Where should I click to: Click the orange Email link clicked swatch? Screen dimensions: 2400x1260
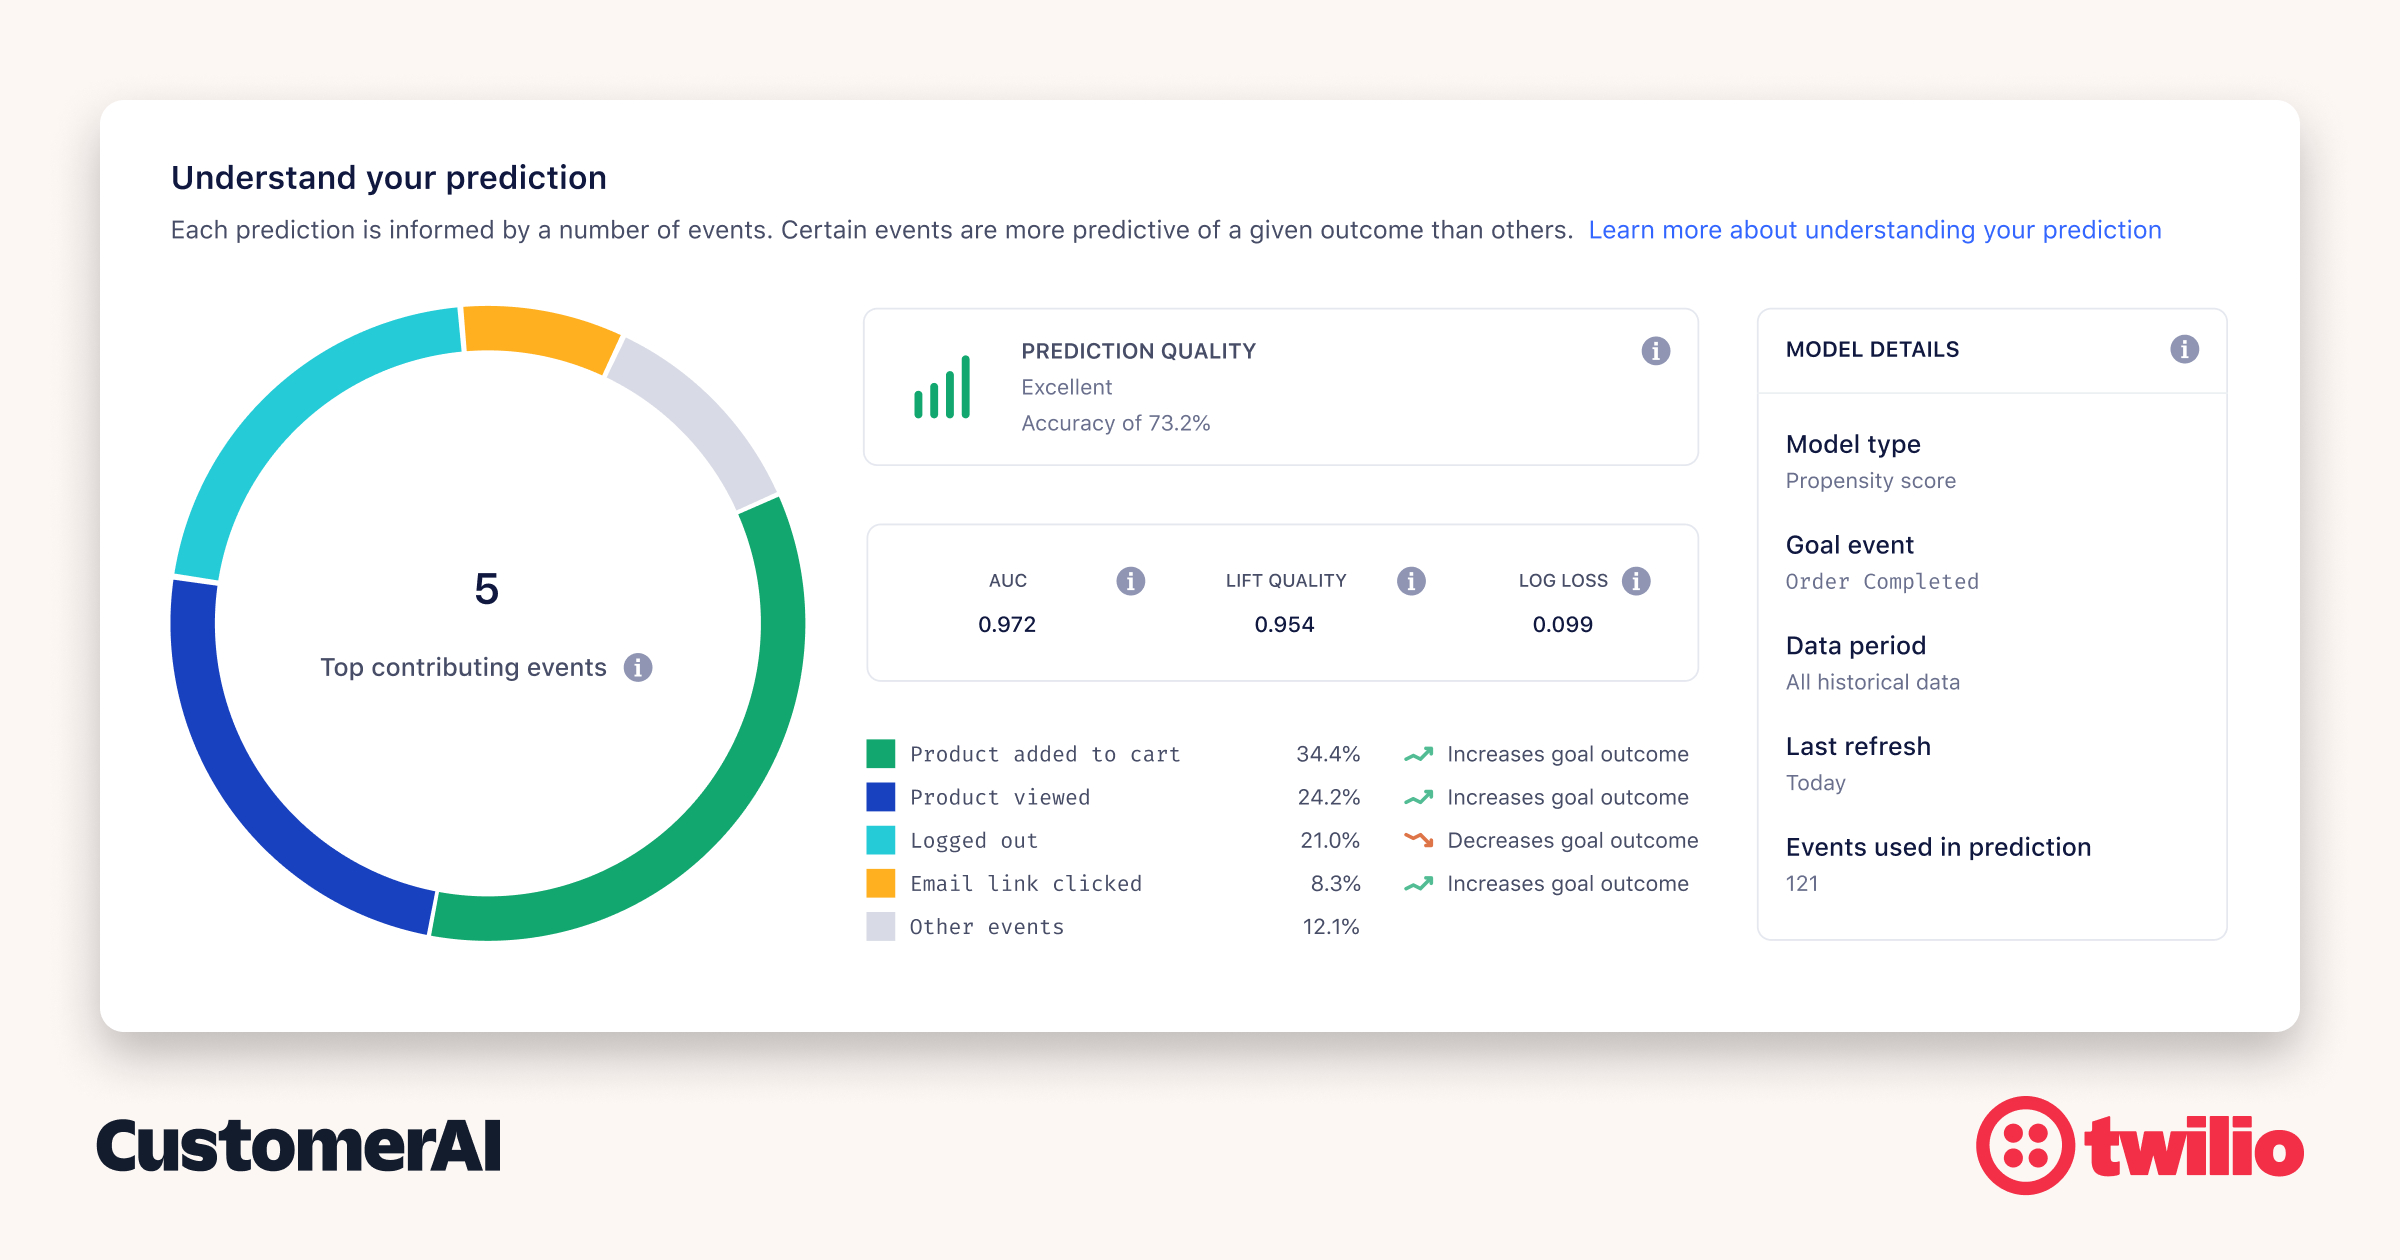point(880,883)
